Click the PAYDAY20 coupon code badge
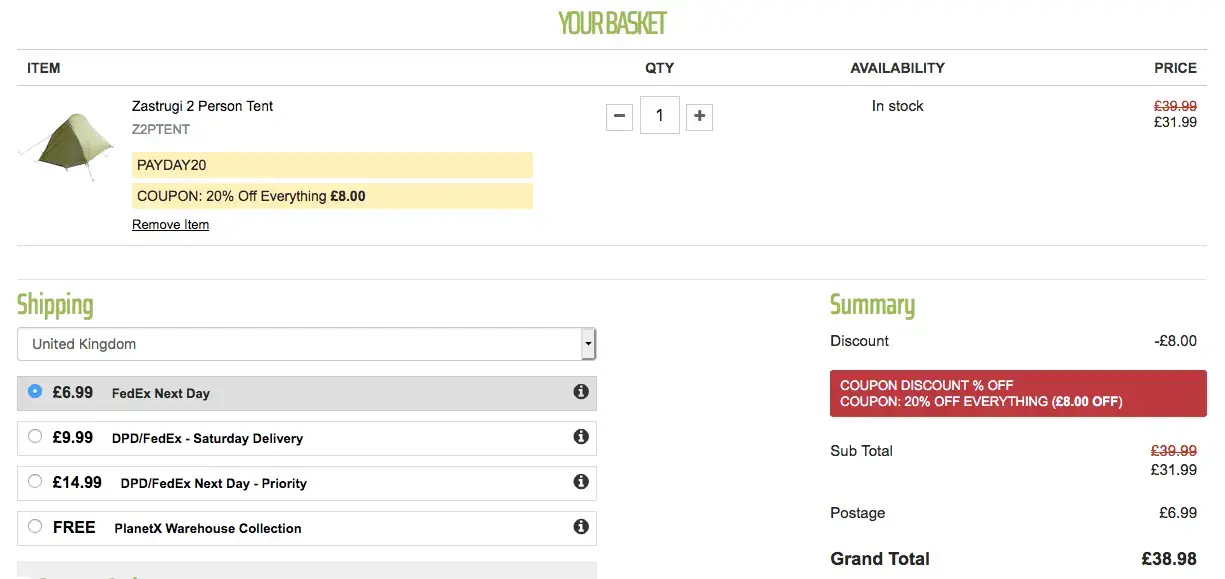Viewport: 1225px width, 579px height. coord(332,164)
